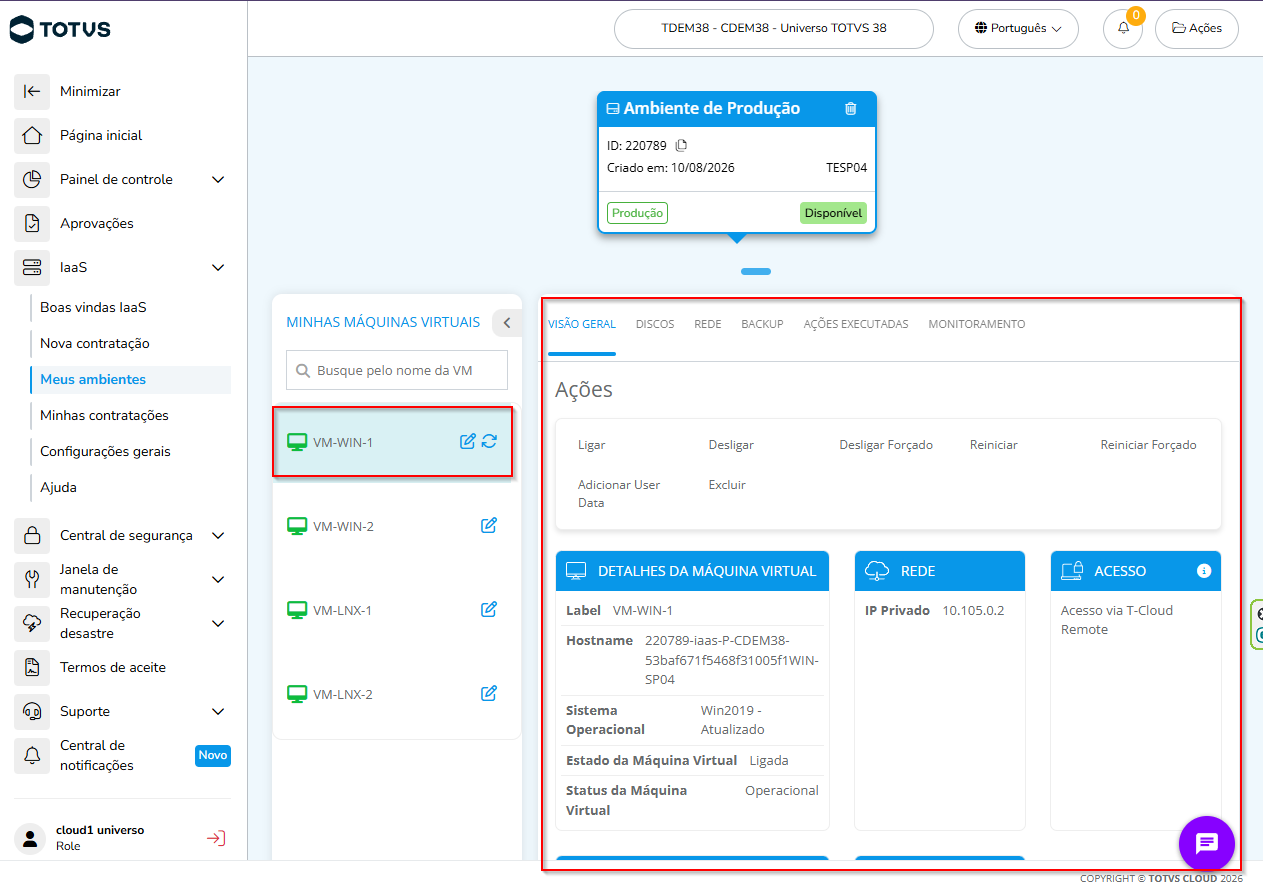This screenshot has height=892, width=1263.
Task: Expand Recuperação desastre chevron
Action: [218, 623]
